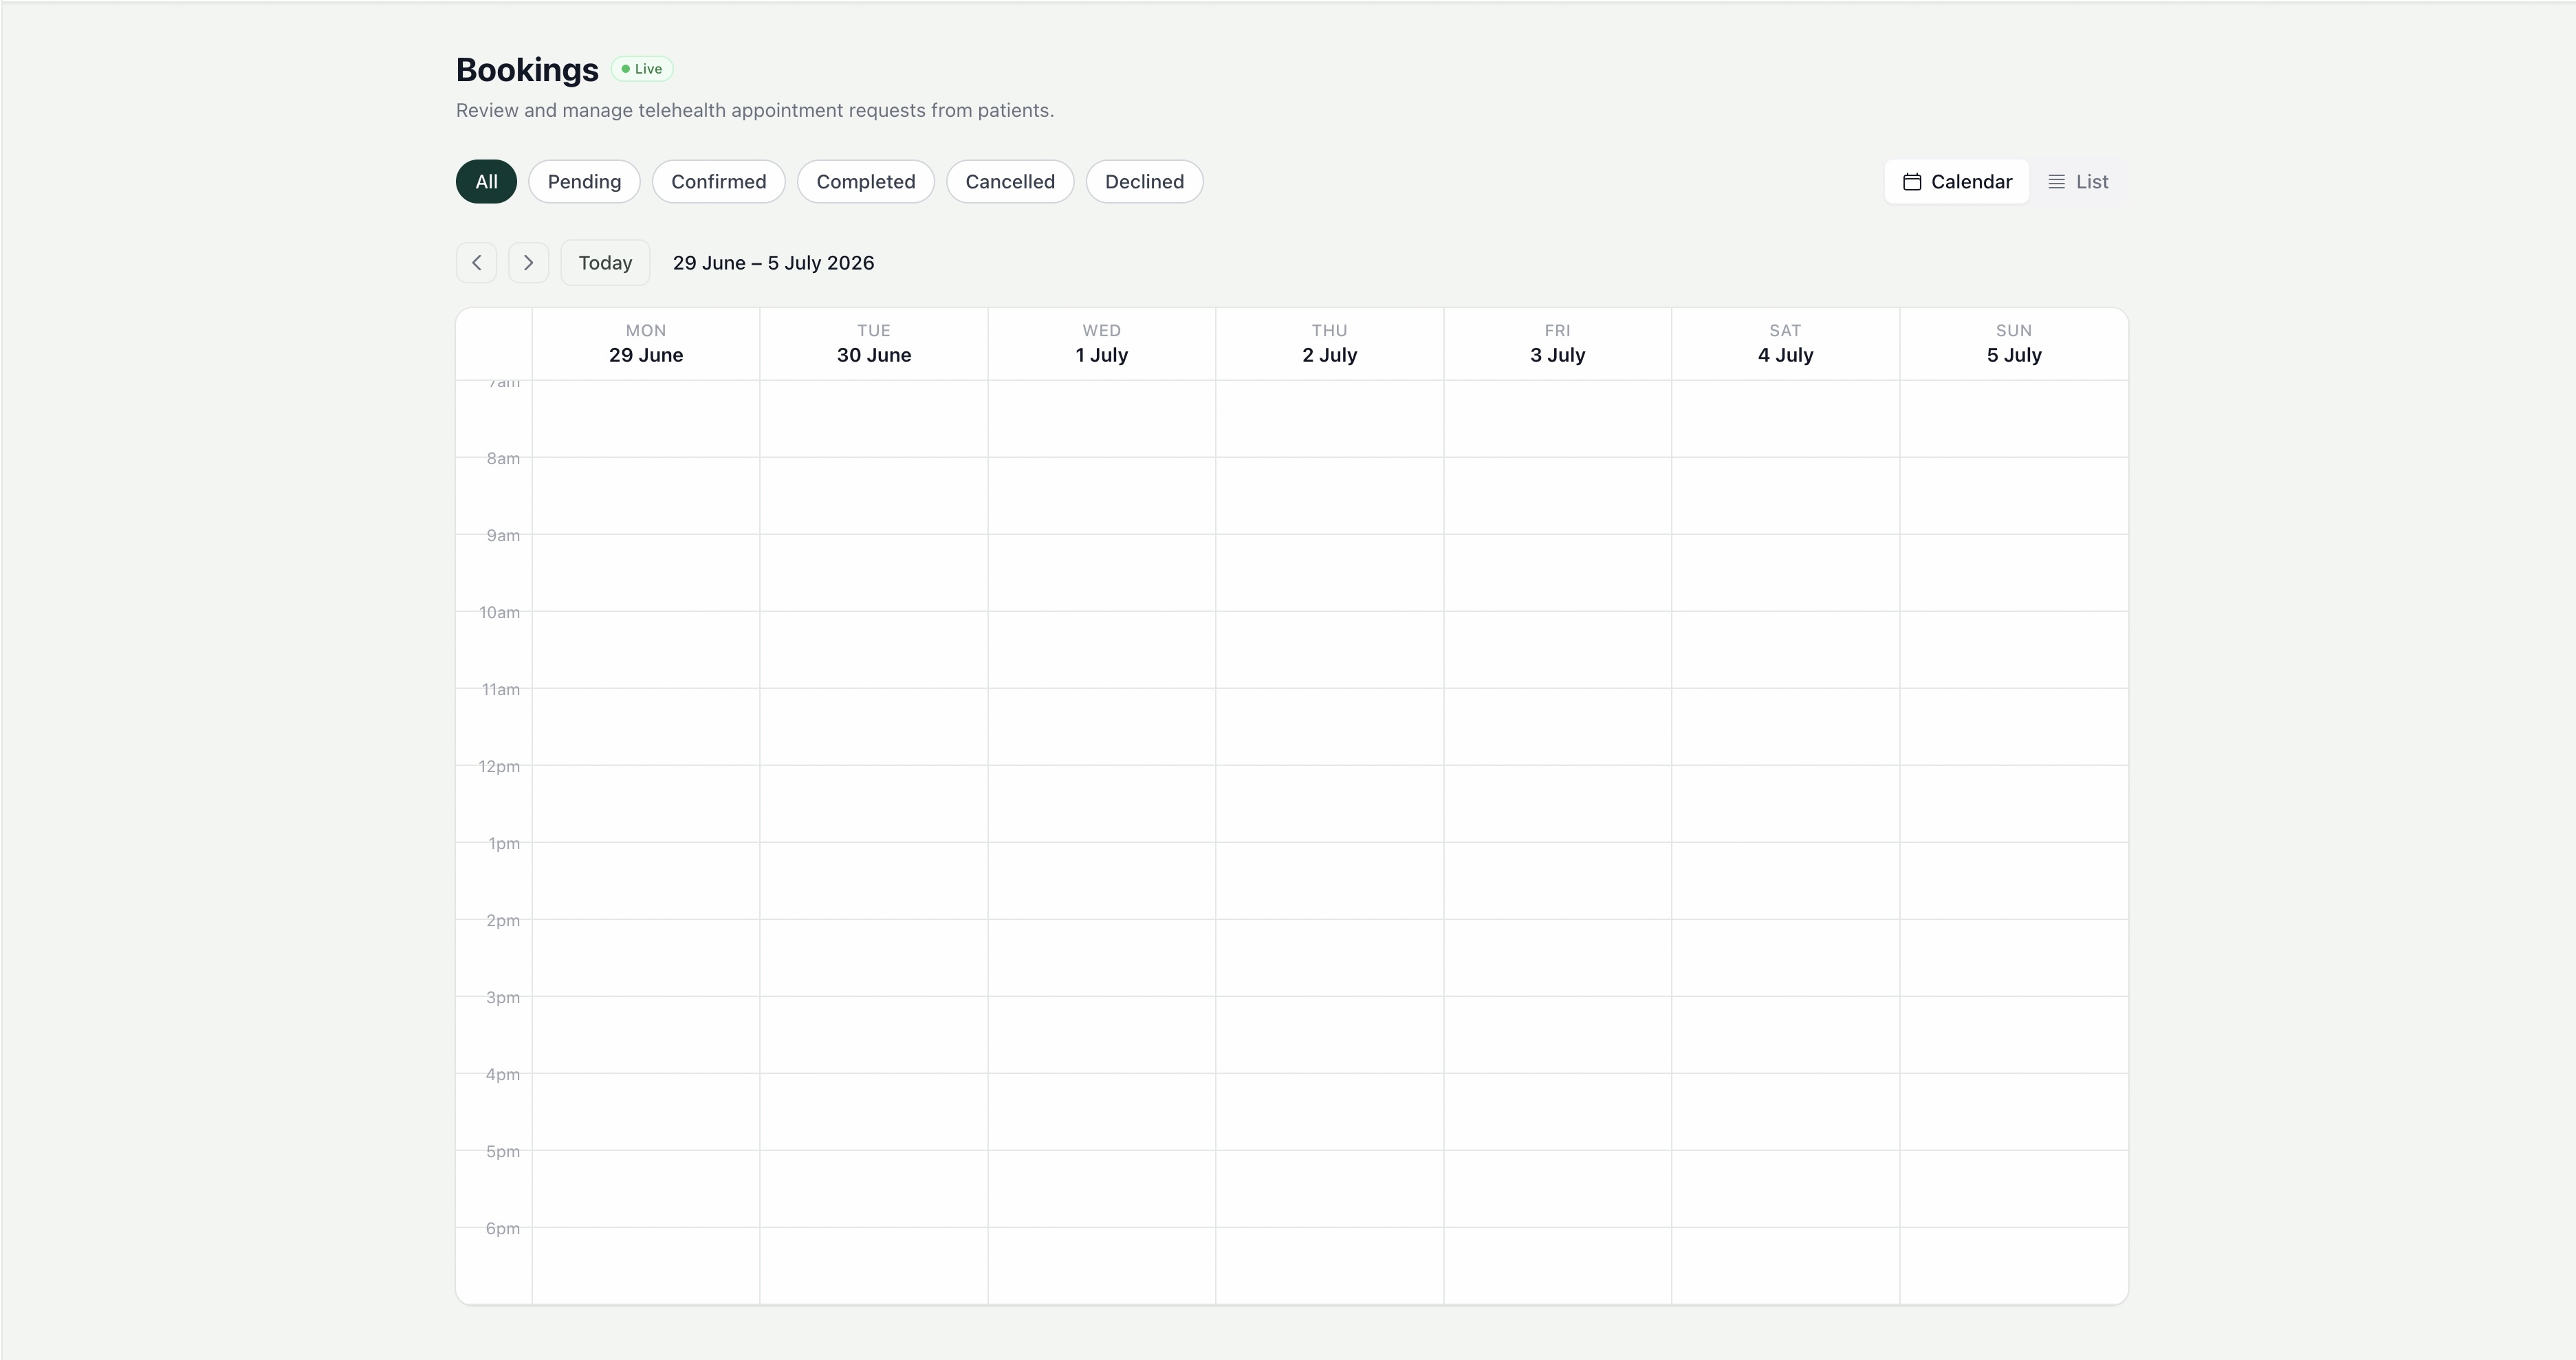Select the All filter pill
This screenshot has width=2576, height=1360.
[x=486, y=182]
